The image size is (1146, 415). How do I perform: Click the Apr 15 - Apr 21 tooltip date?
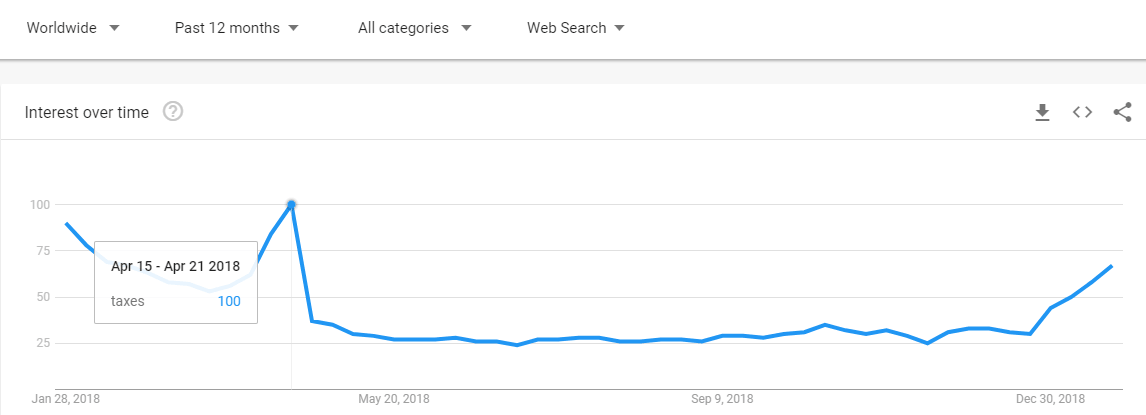point(175,267)
